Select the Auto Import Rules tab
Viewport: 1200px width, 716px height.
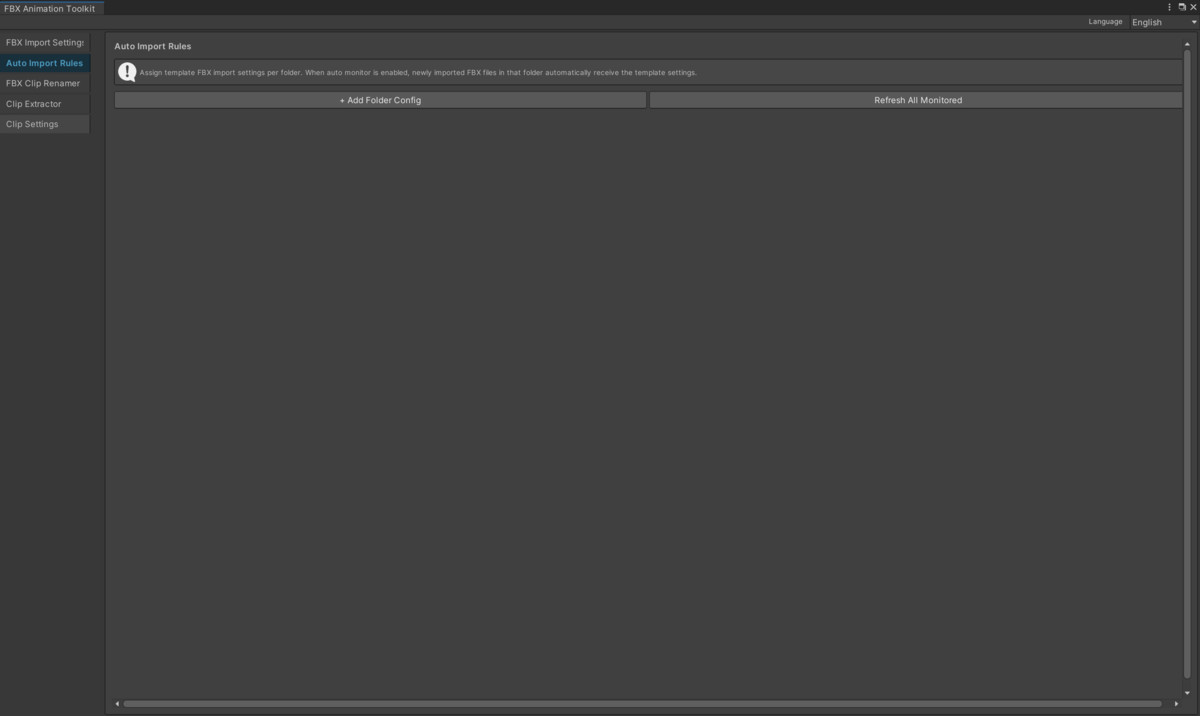point(45,63)
